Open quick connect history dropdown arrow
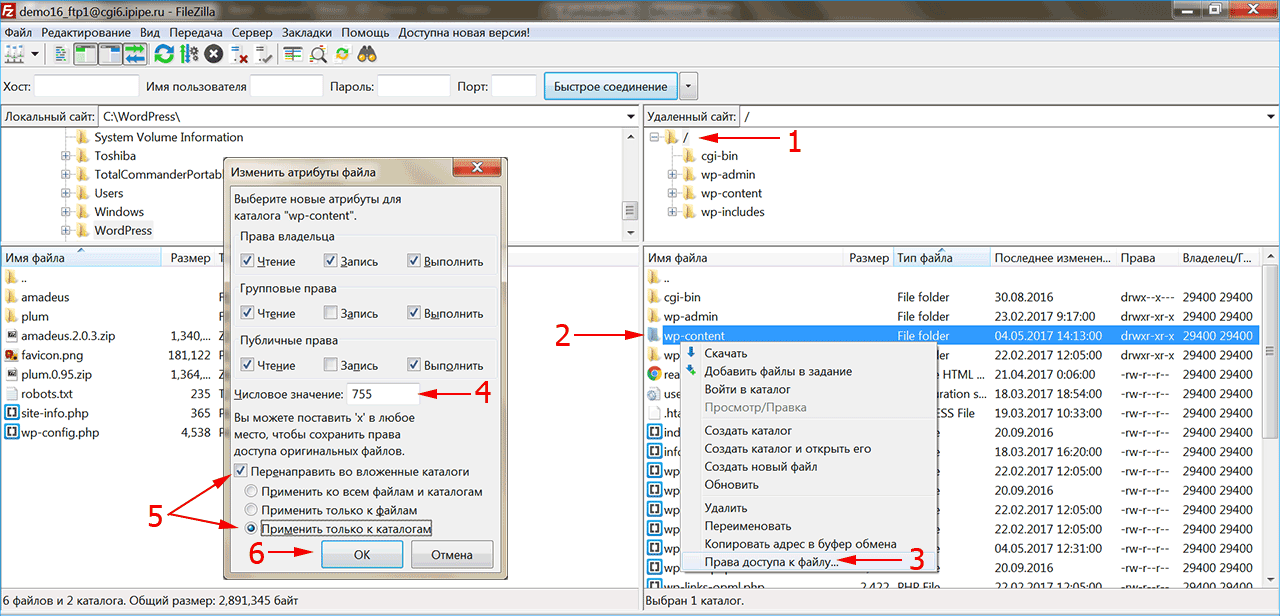 (x=688, y=86)
